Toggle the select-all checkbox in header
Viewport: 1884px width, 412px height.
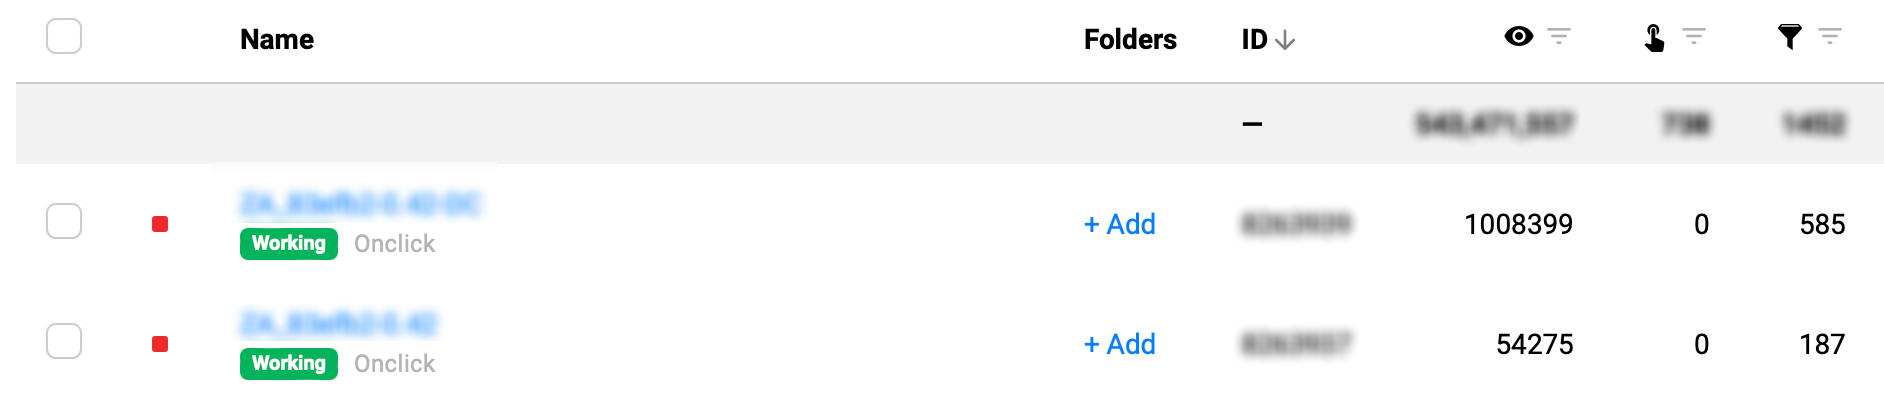pos(64,37)
